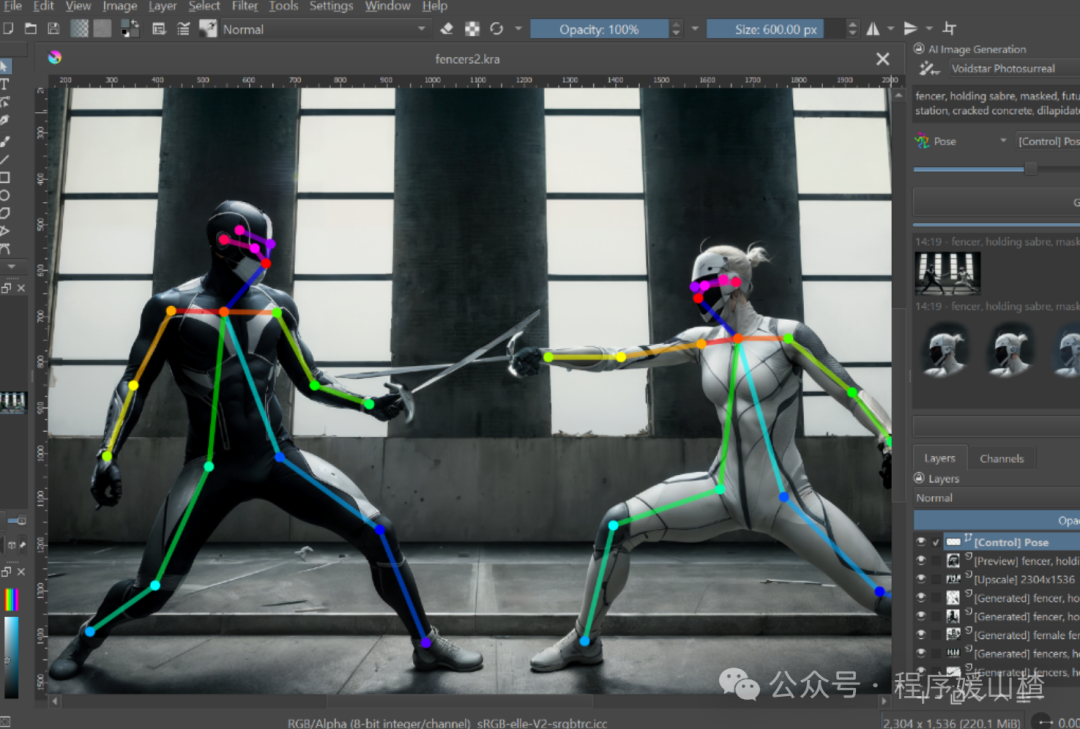Screen dimensions: 1080x729
Task: Create a new document from the toolbar
Action: pos(8,29)
